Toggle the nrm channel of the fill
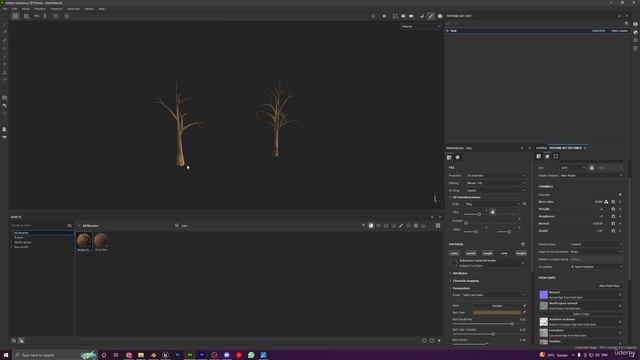640x360 pixels. [x=504, y=253]
